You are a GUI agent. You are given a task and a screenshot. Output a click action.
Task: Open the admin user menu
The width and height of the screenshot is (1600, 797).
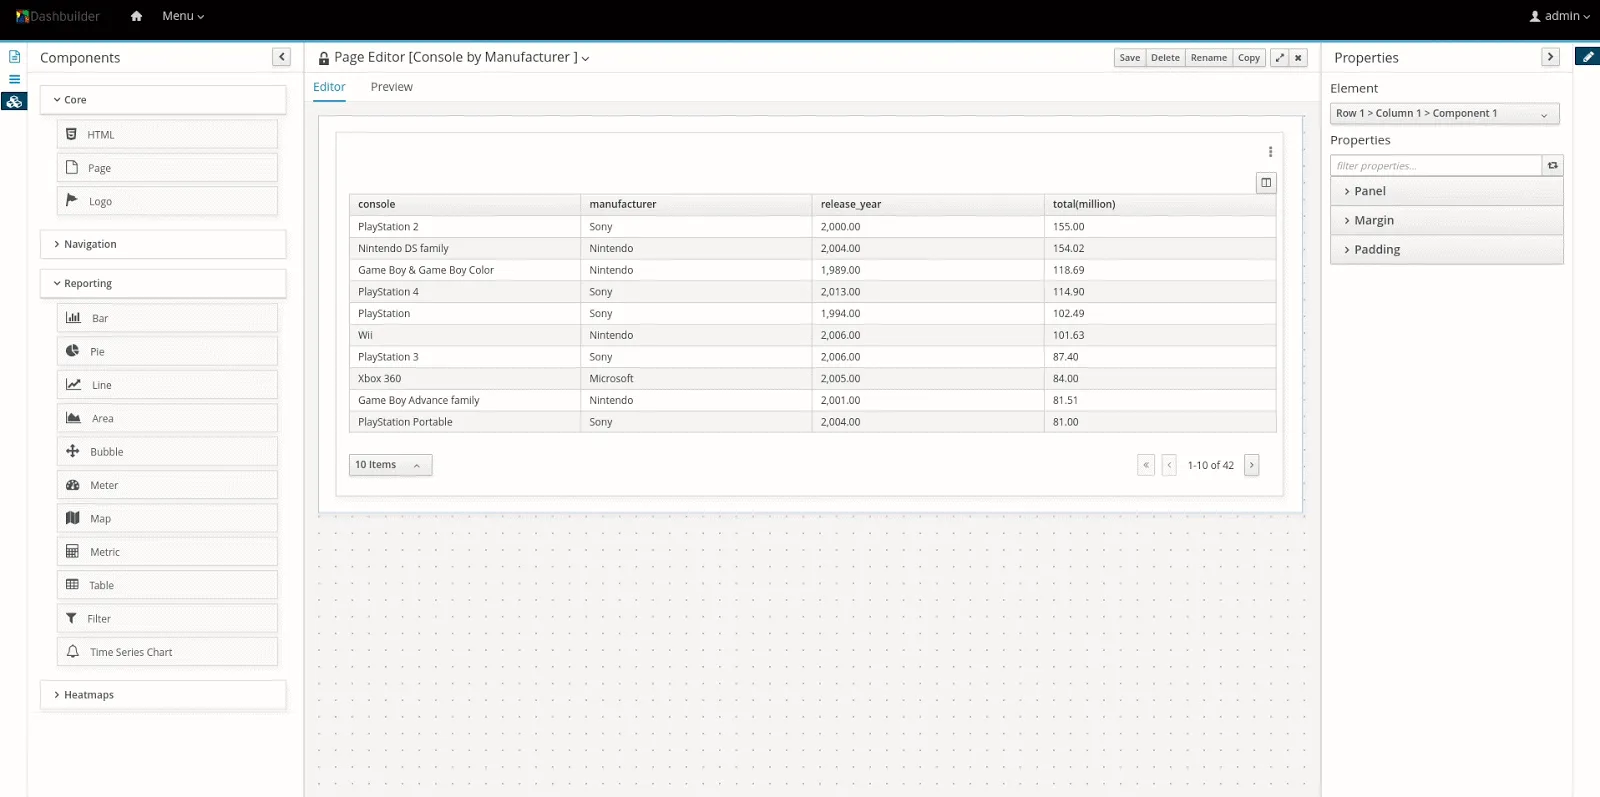[1559, 16]
